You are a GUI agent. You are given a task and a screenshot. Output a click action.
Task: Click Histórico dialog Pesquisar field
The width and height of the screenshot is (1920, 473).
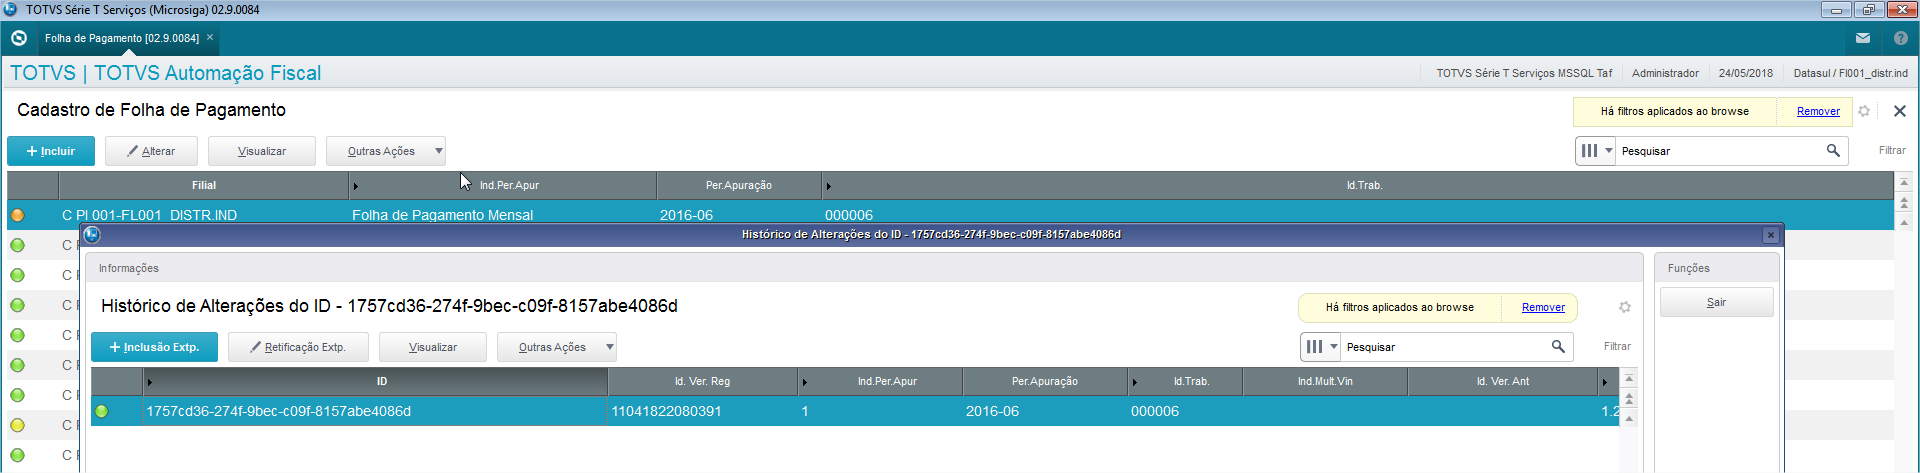point(1445,347)
